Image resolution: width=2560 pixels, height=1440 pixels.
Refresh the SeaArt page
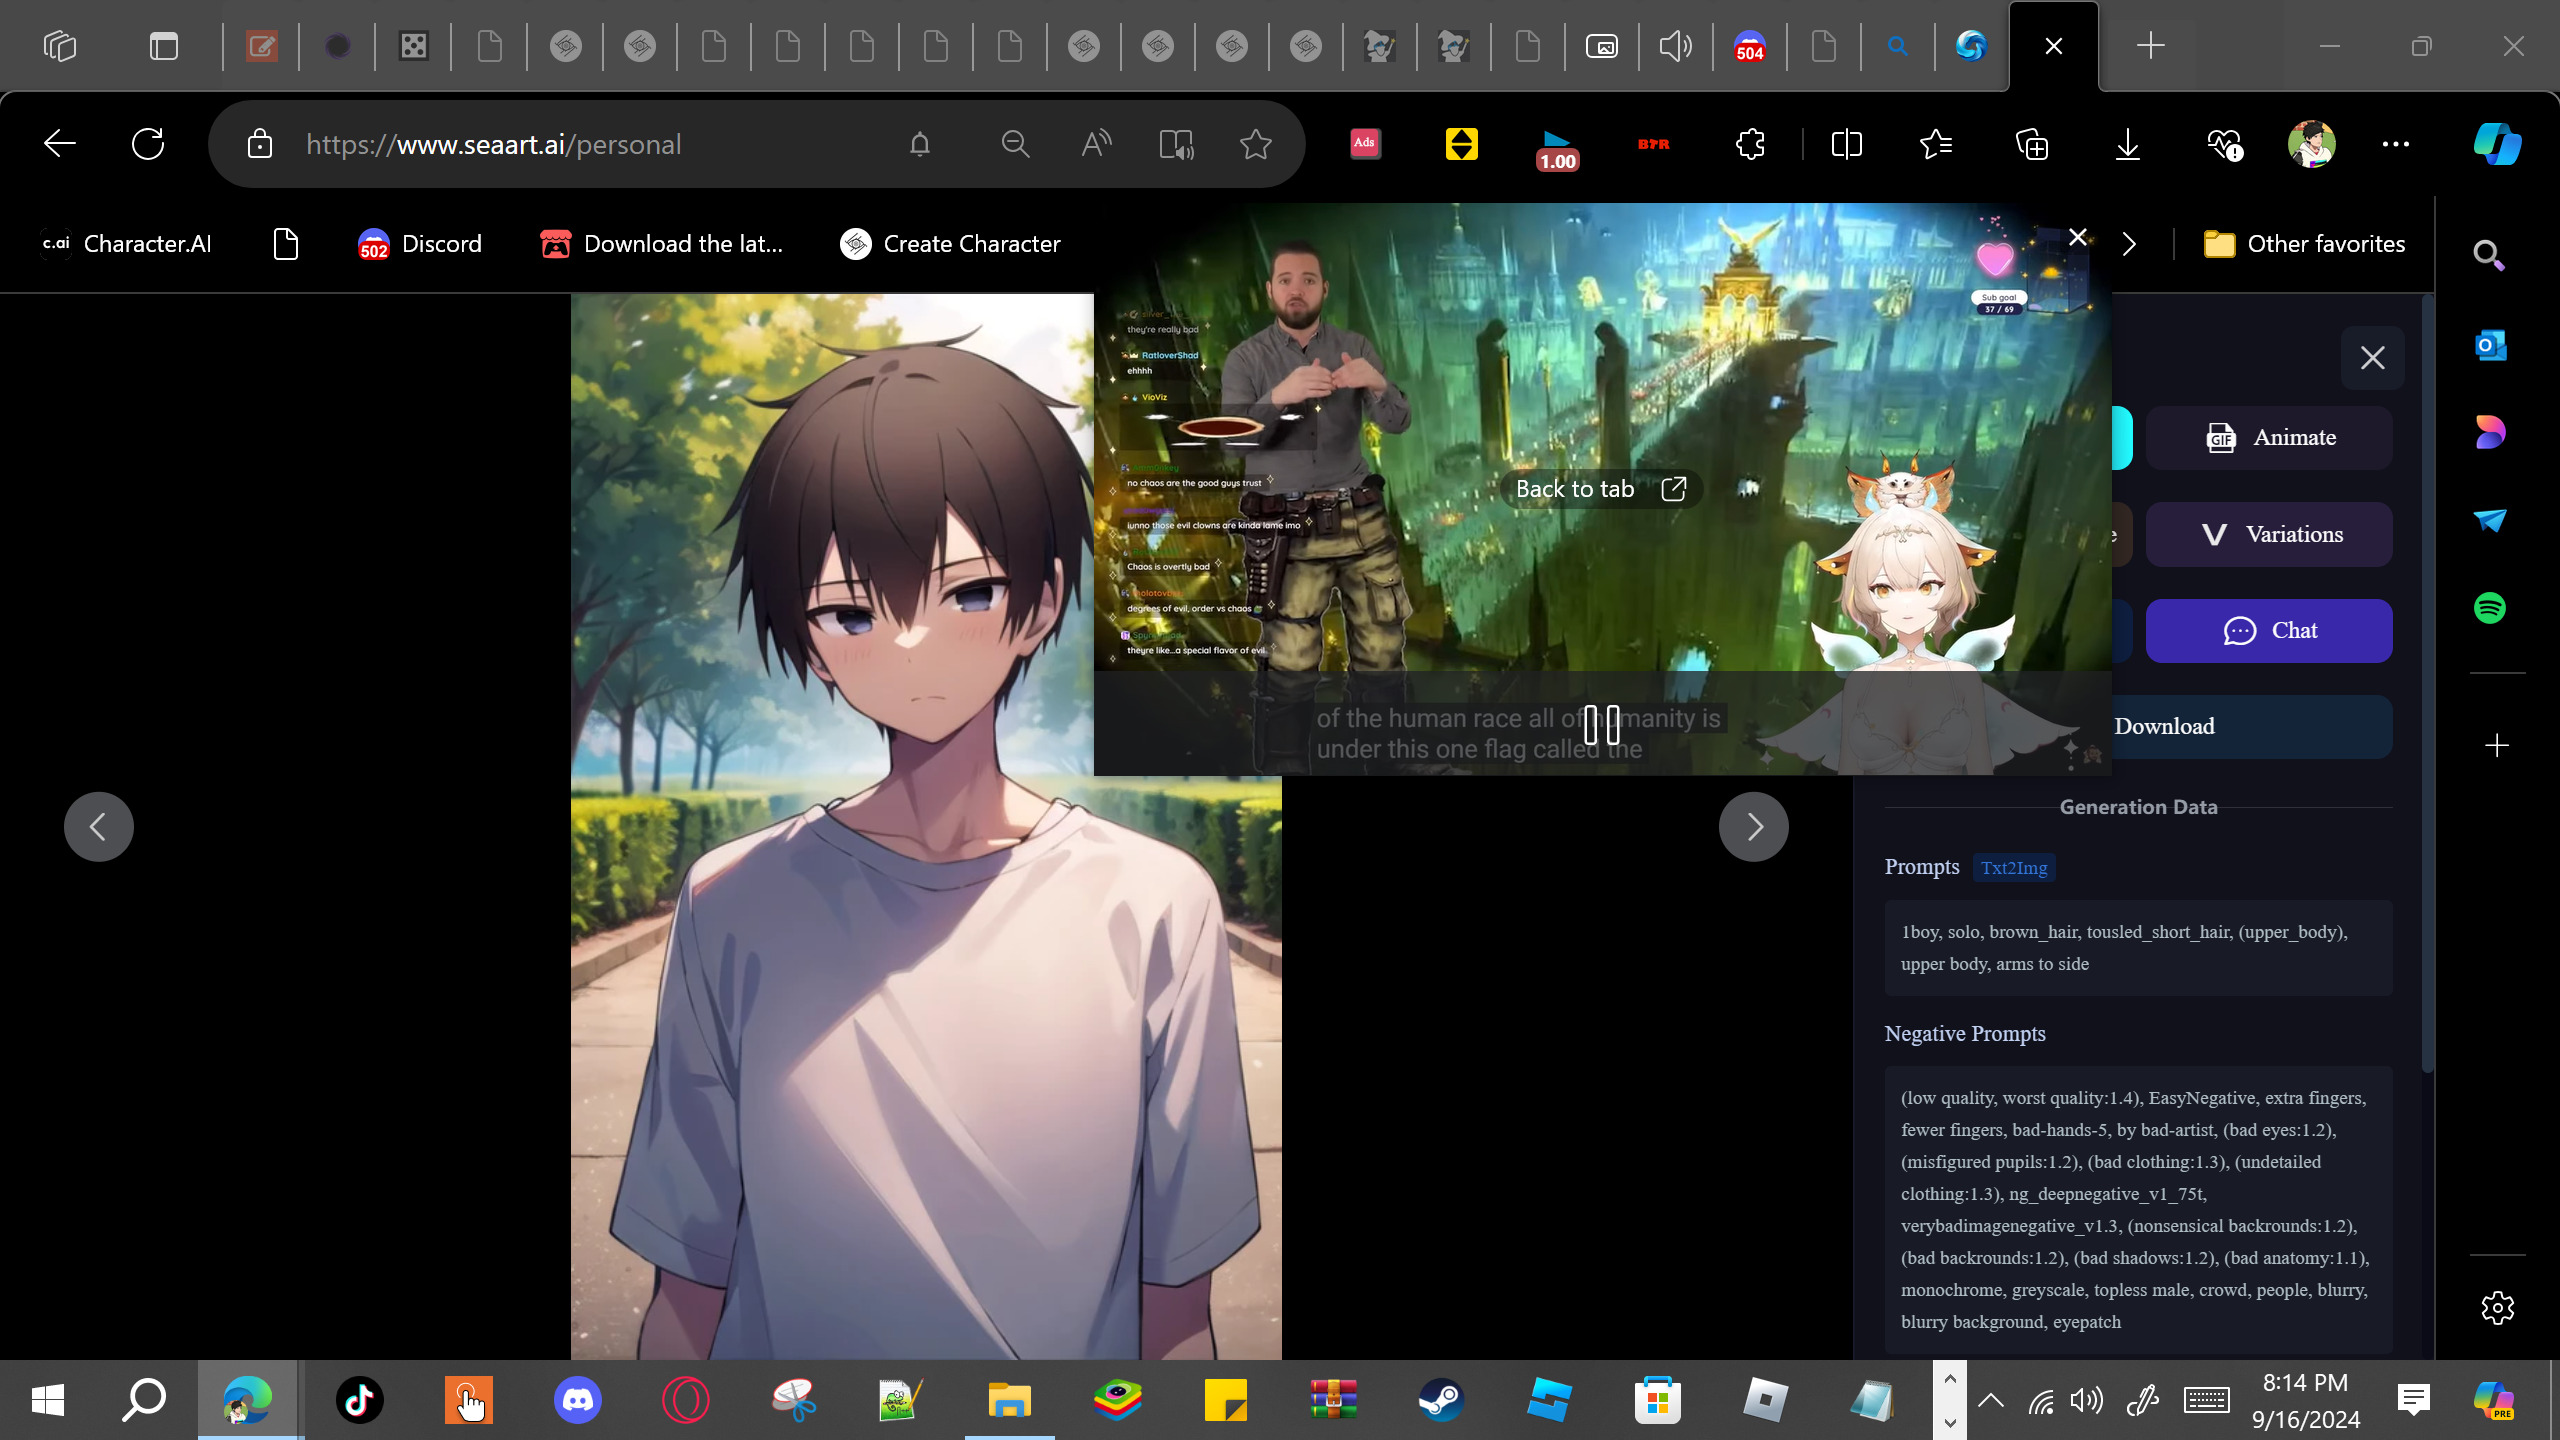(148, 144)
